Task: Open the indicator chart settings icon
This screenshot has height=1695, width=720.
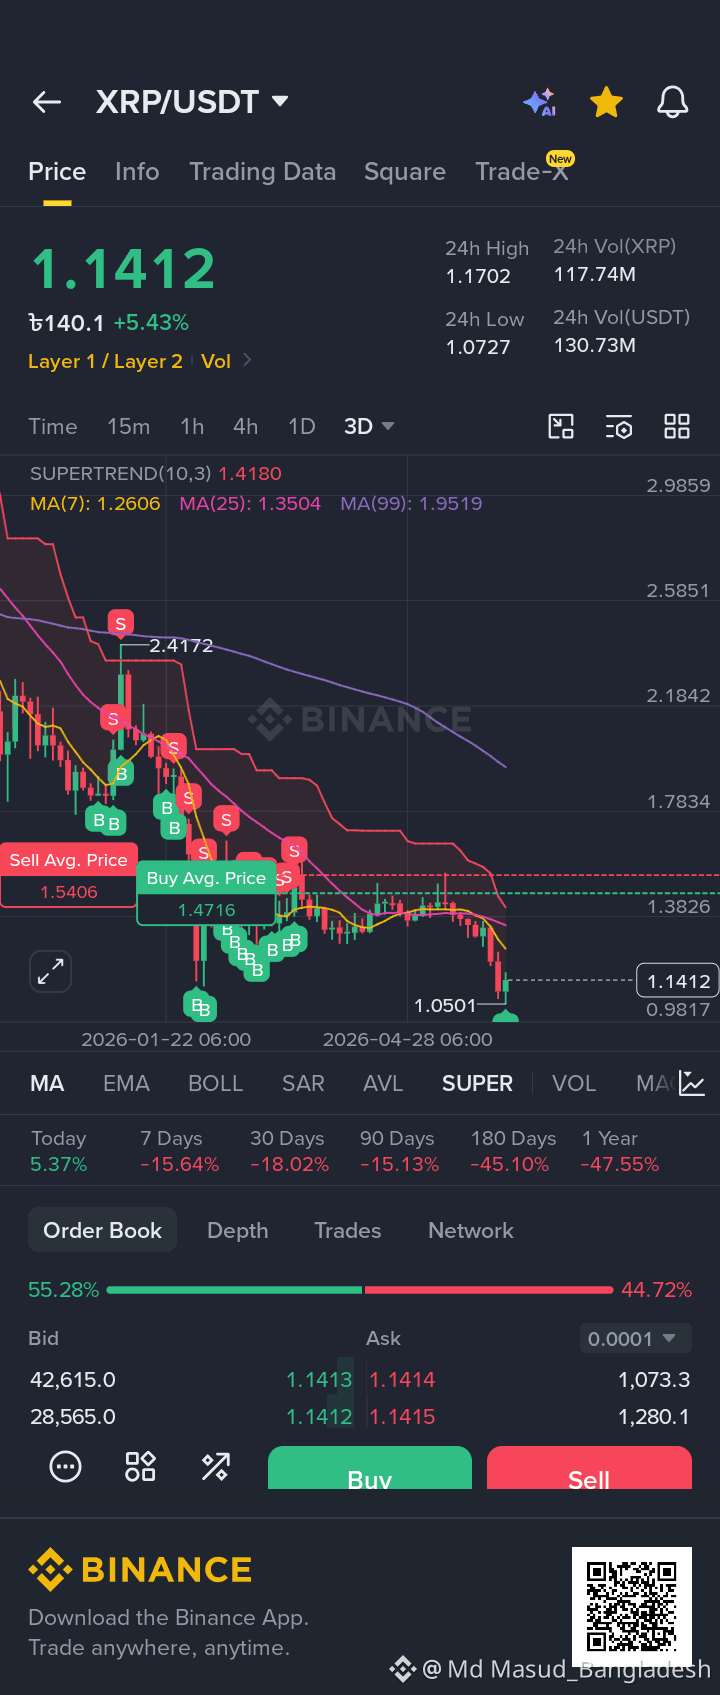Action: (692, 1083)
